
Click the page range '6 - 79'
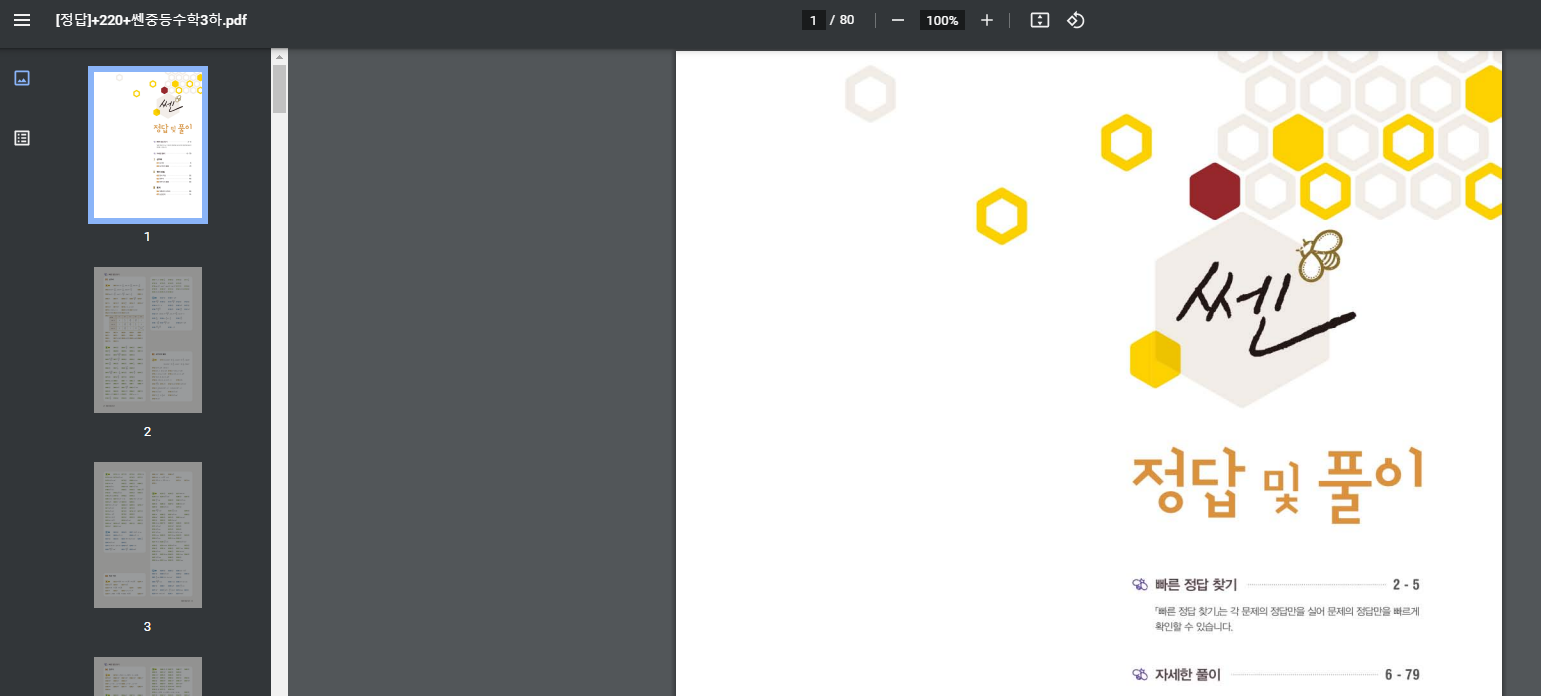coord(1402,674)
